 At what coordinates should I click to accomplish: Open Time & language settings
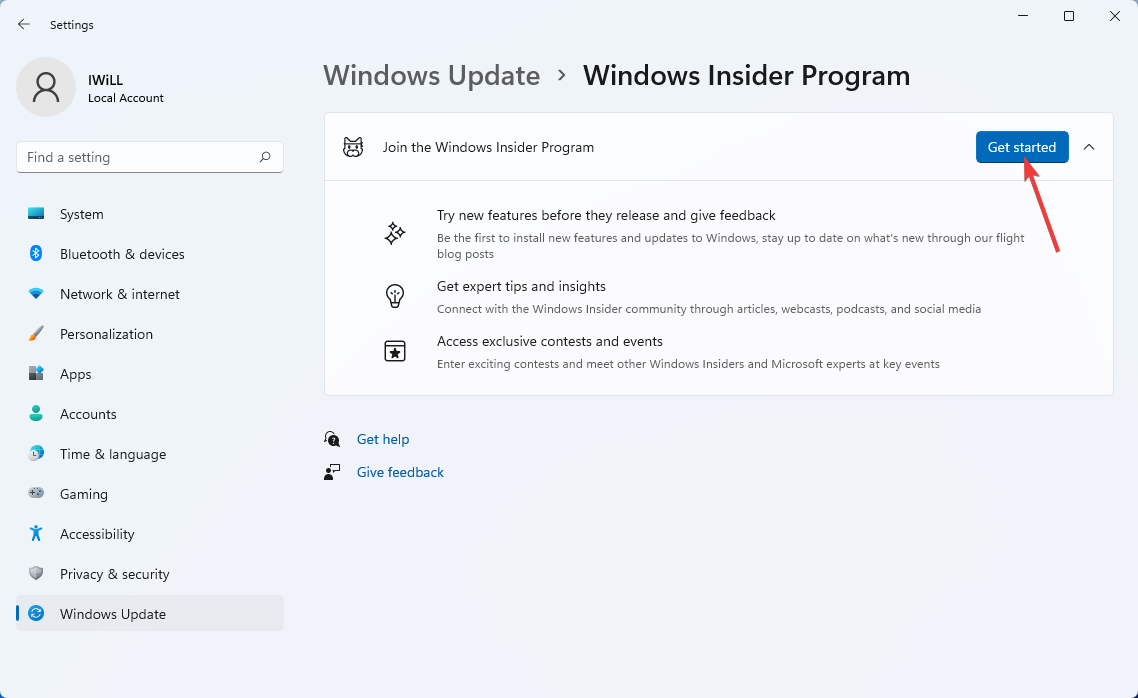tap(150, 453)
